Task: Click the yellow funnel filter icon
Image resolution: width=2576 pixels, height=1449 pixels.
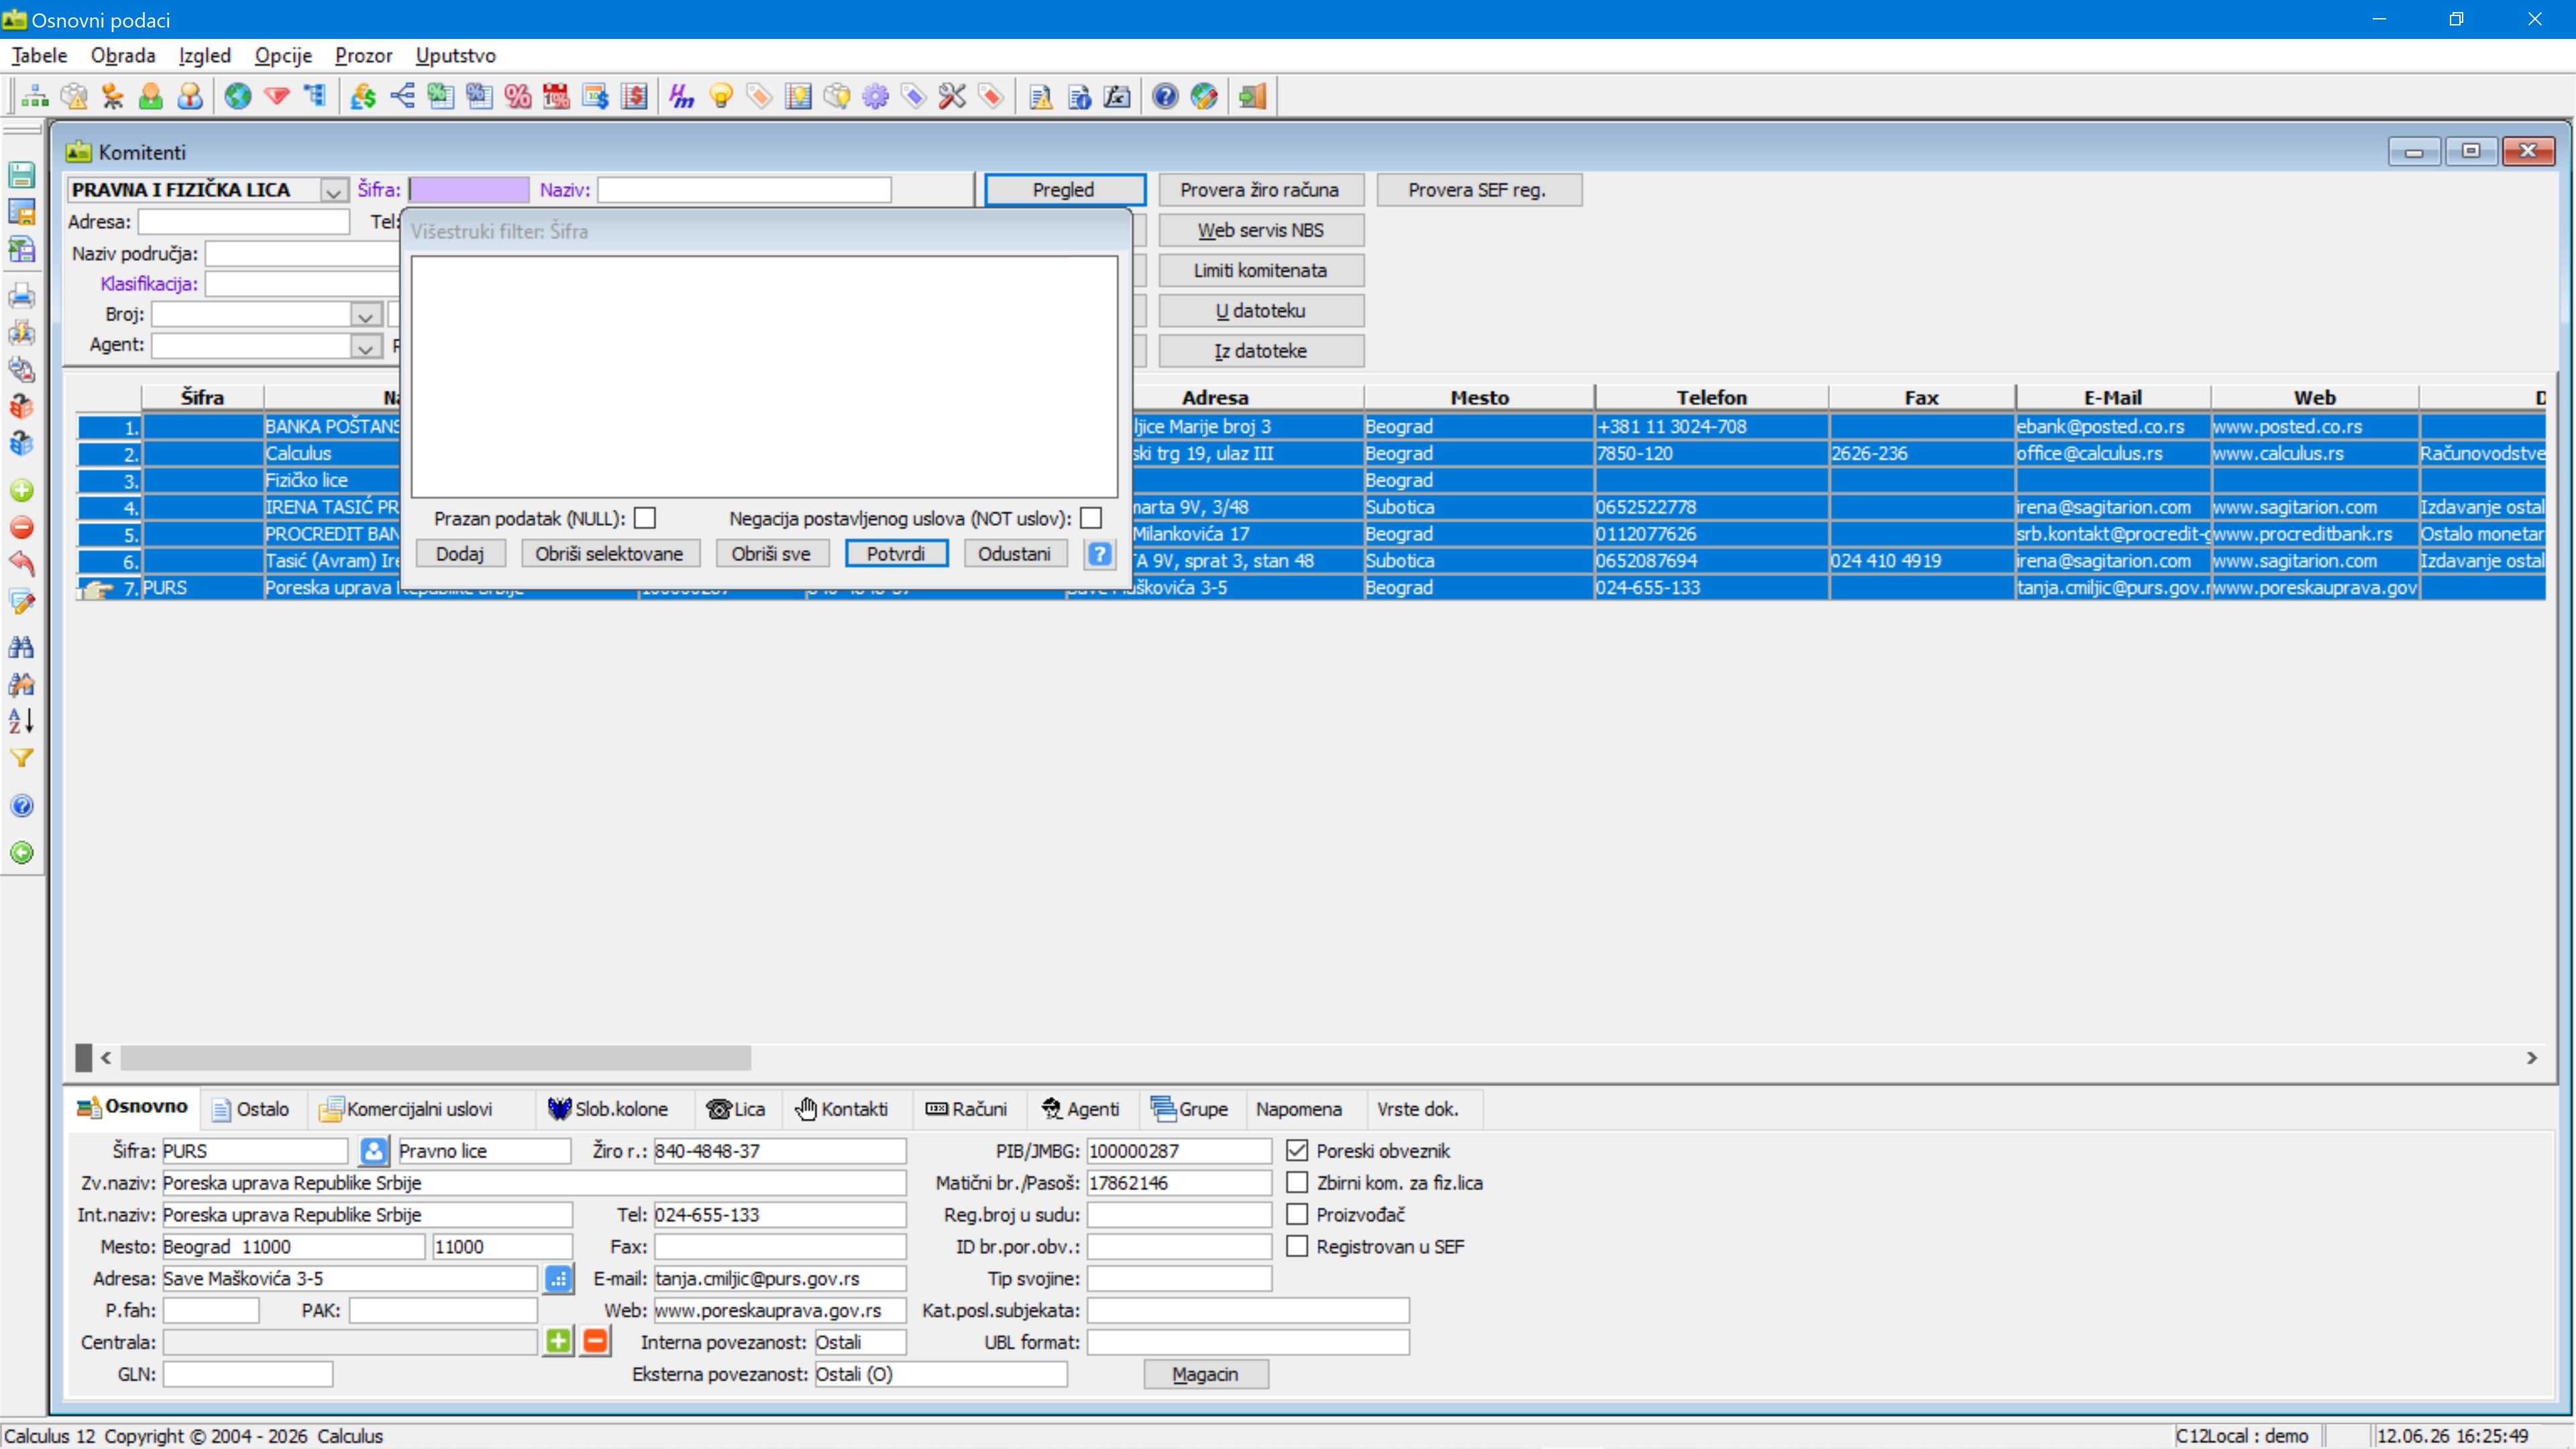Action: [22, 758]
